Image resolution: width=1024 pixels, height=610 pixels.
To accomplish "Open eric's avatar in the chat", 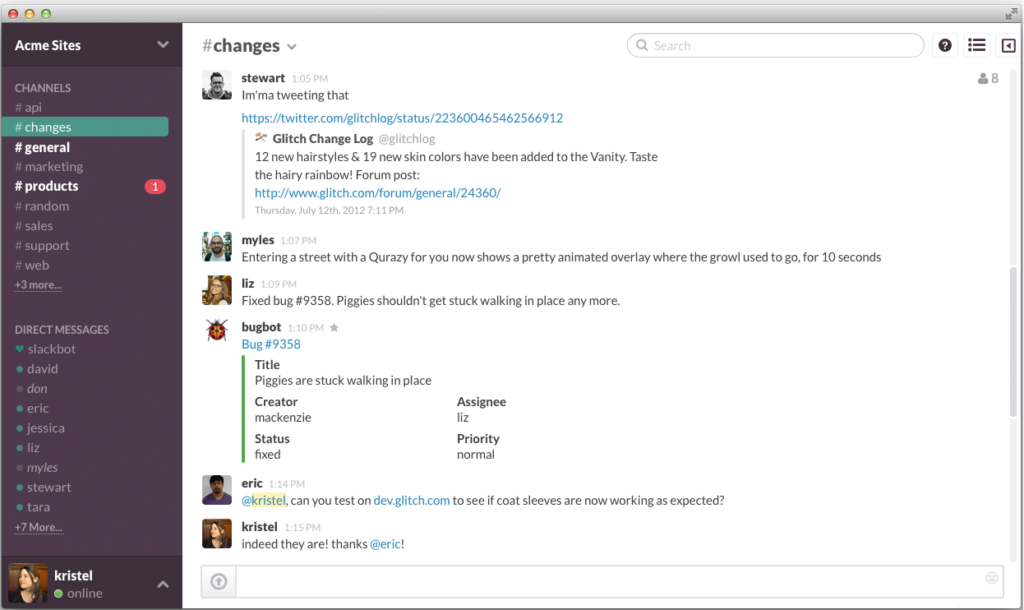I will (217, 490).
